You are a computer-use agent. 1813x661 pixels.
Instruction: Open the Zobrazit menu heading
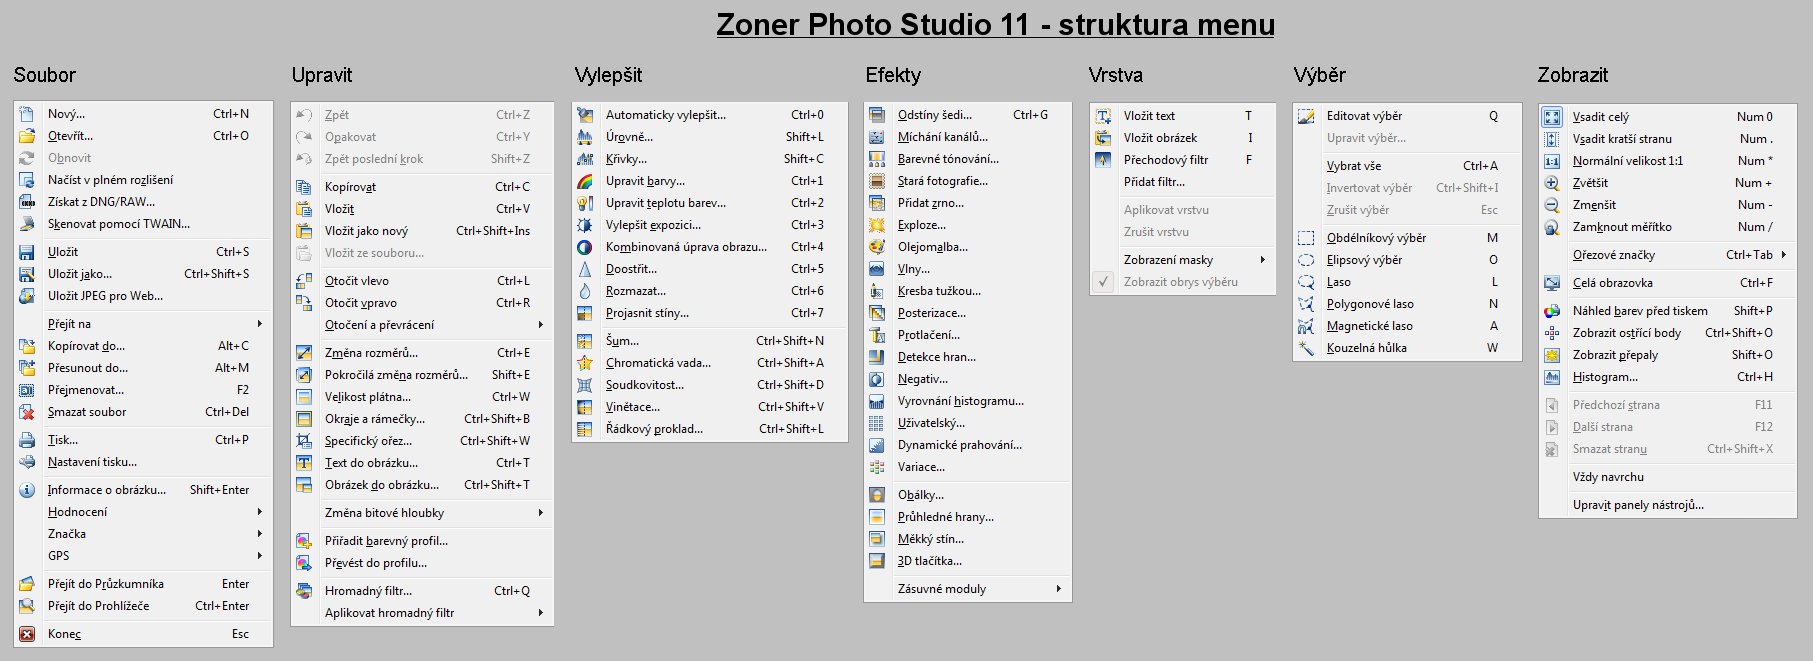point(1573,75)
